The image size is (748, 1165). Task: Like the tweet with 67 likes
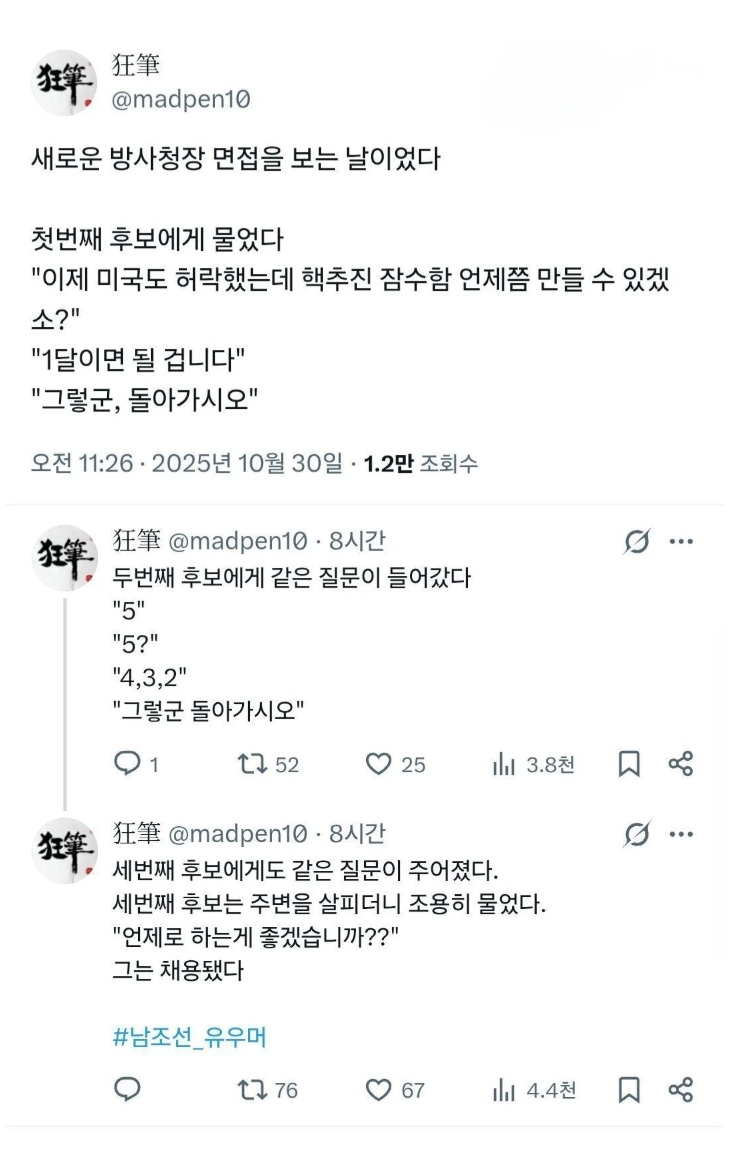point(378,1089)
